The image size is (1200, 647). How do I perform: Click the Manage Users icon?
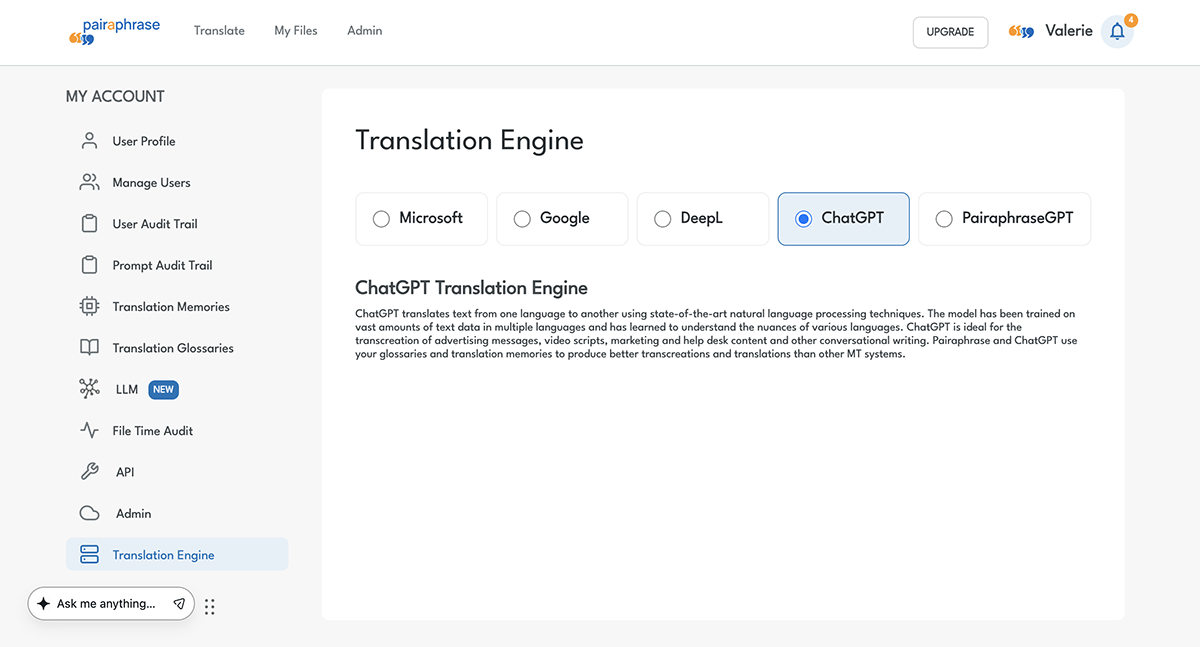[x=89, y=182]
